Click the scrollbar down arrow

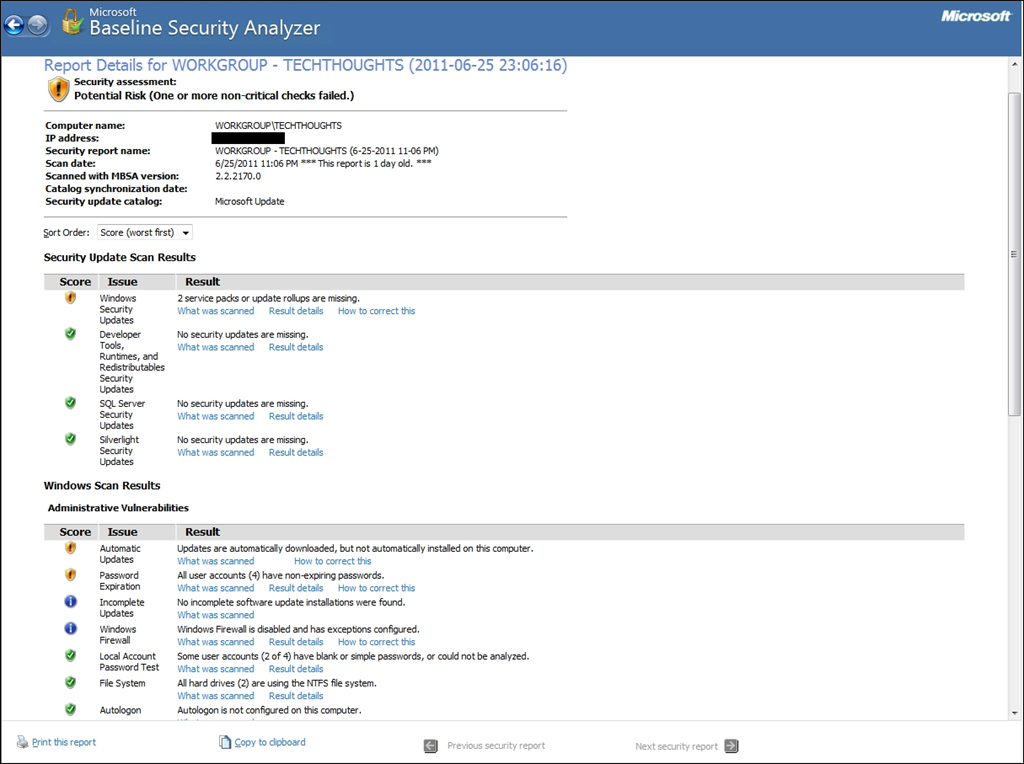(x=1014, y=713)
